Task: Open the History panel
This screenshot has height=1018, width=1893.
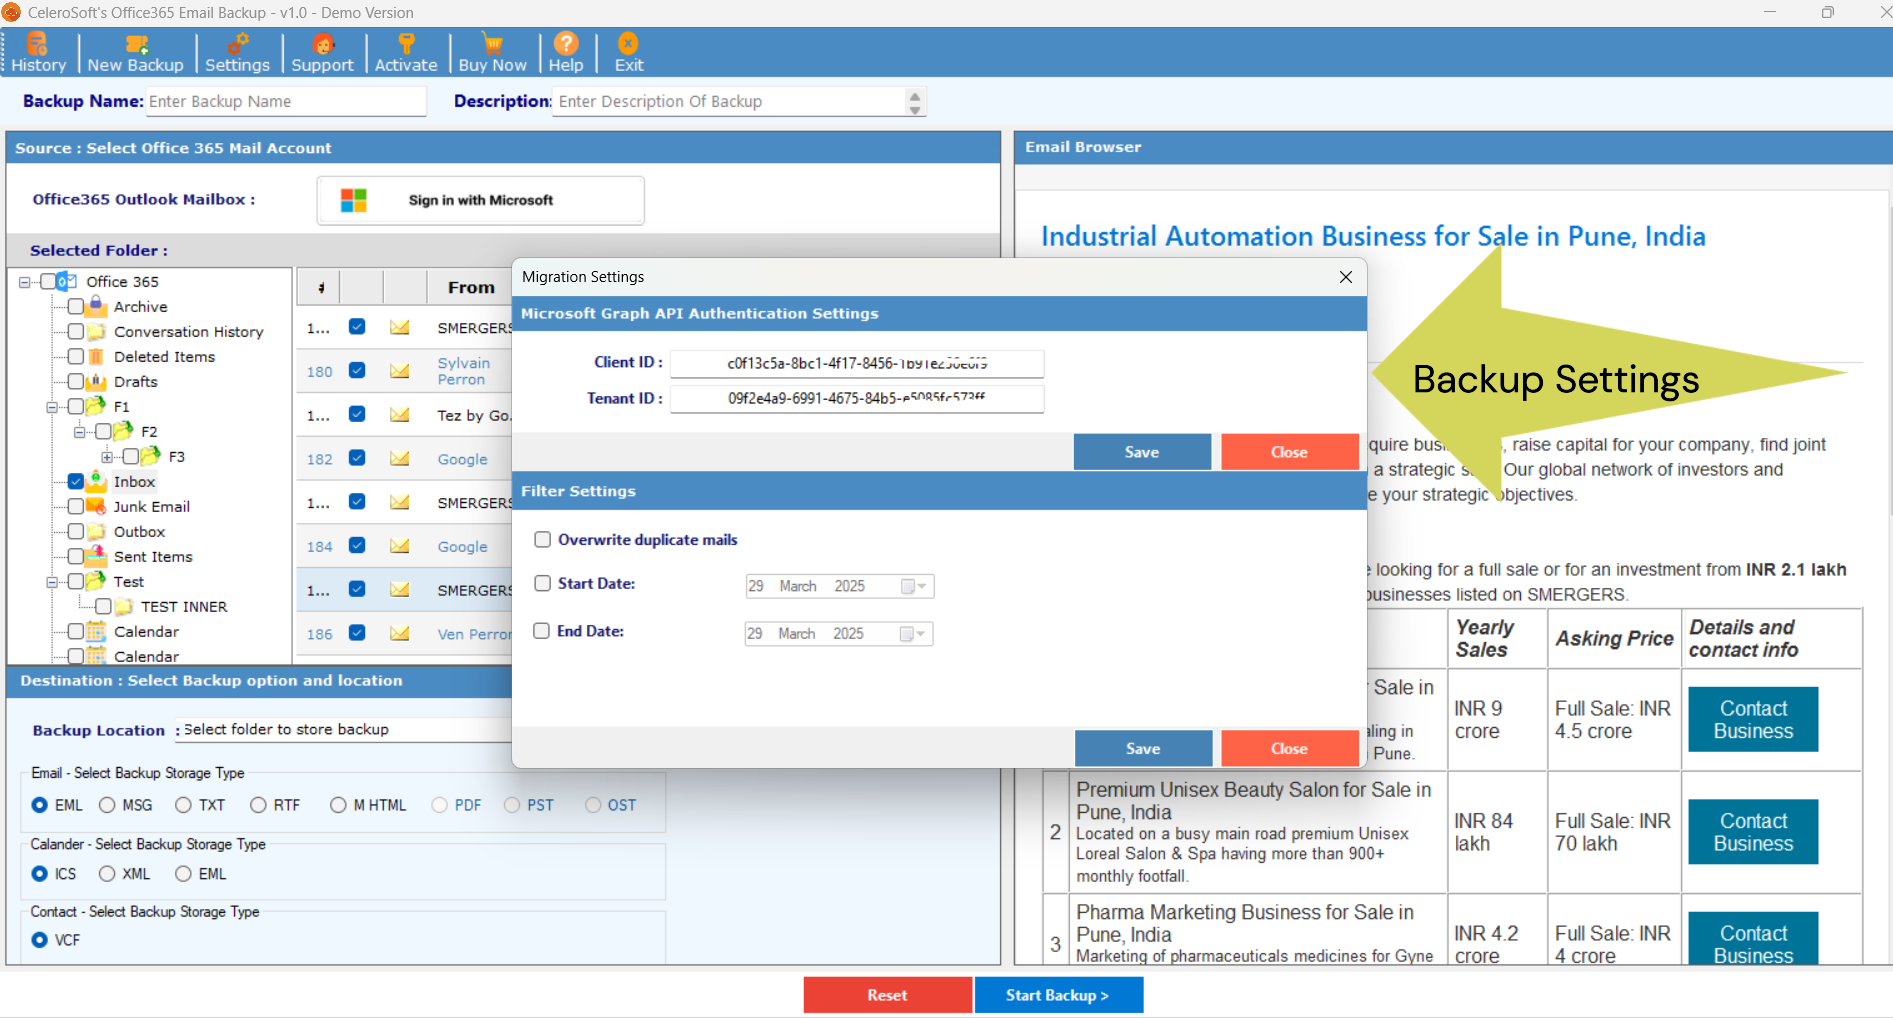Action: [37, 51]
